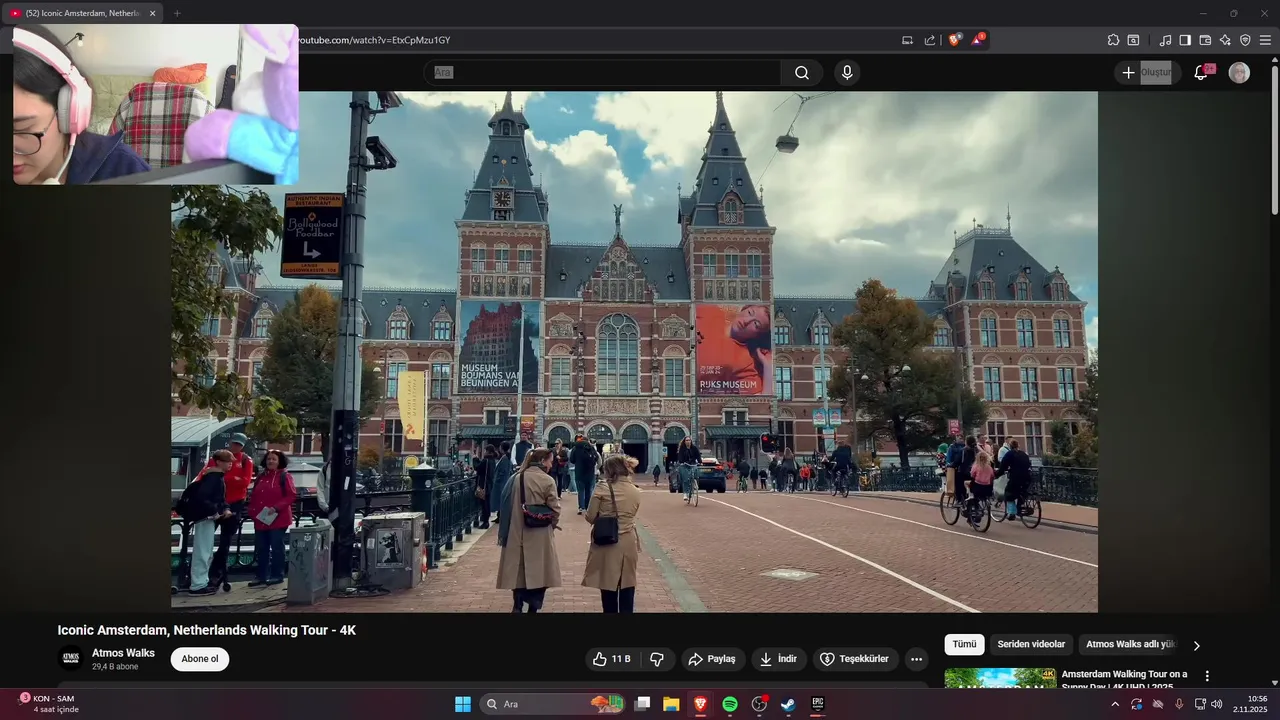Click the taskbar Ara search box
Screen dimensions: 1280x720
[554, 704]
